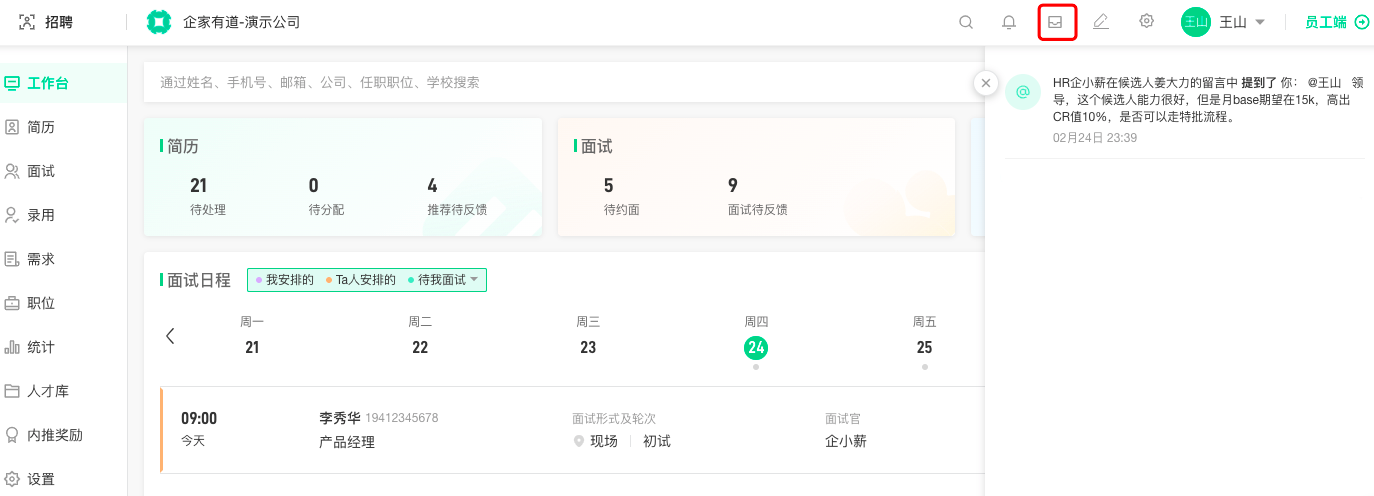
Task: Open the notification bell icon
Action: [x=1009, y=22]
